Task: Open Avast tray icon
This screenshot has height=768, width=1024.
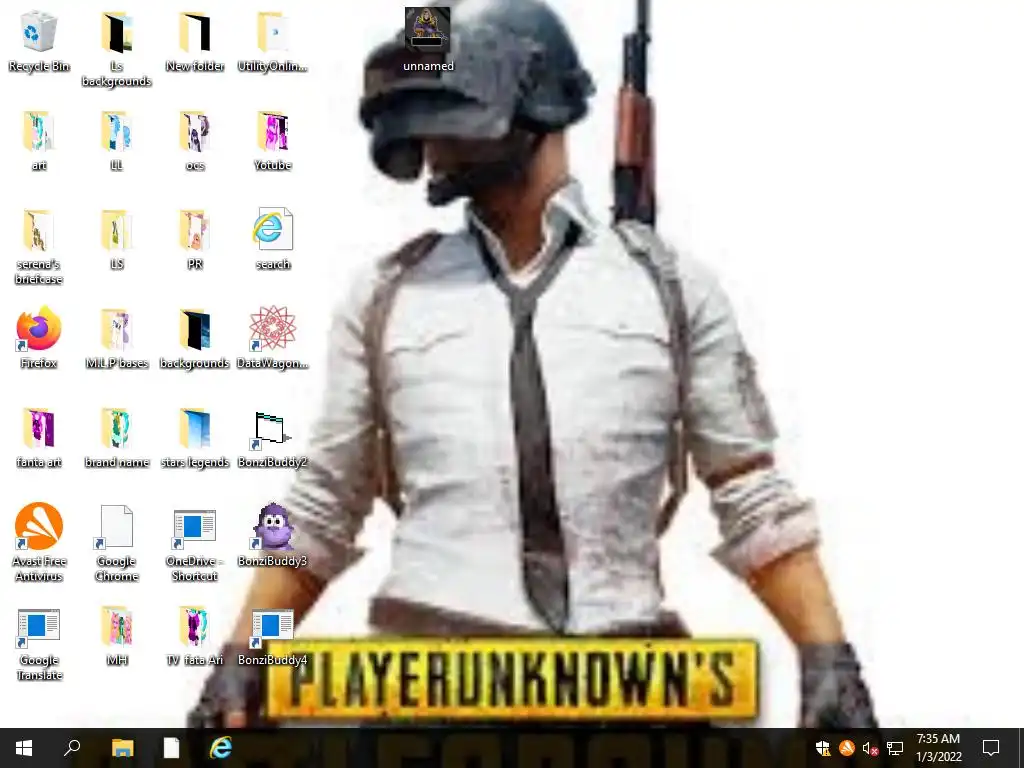Action: click(x=846, y=748)
